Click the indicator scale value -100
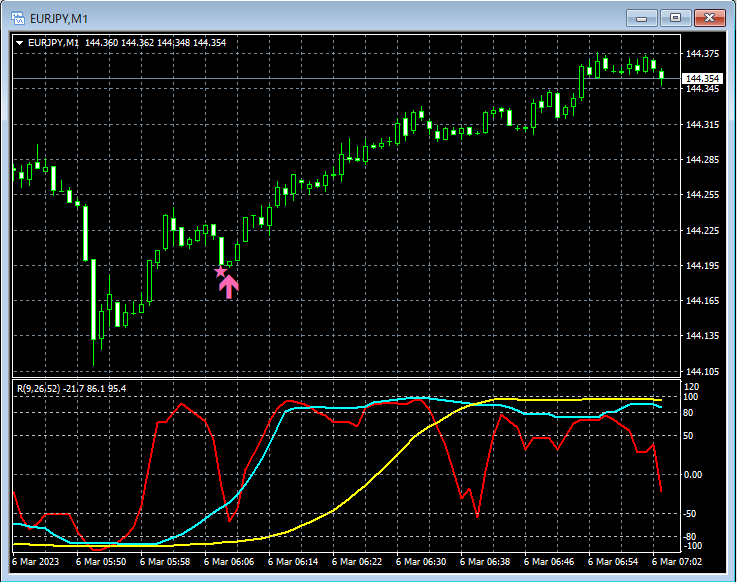The width and height of the screenshot is (737, 582). (x=692, y=546)
